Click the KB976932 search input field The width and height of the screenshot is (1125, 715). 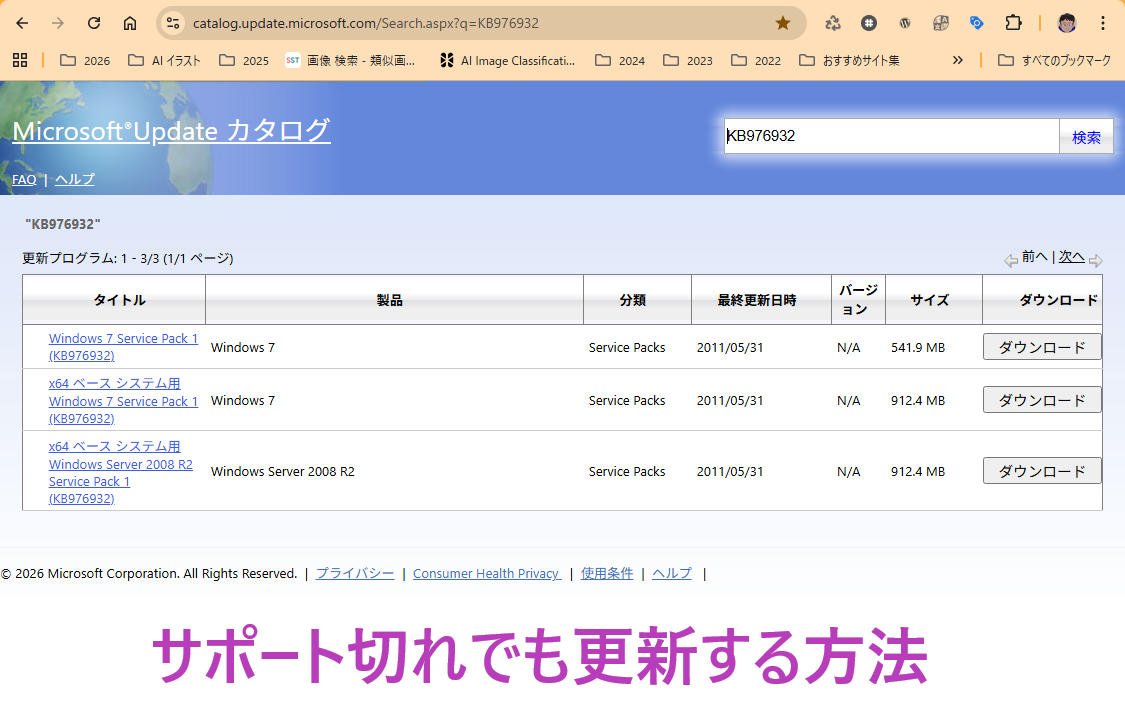pos(890,136)
